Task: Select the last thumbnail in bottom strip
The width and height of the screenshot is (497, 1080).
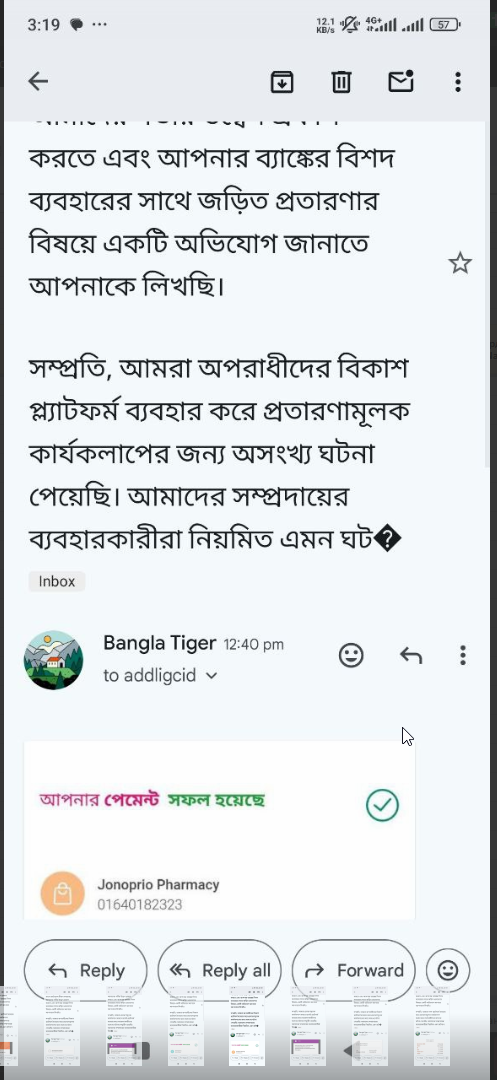Action: (432, 1026)
